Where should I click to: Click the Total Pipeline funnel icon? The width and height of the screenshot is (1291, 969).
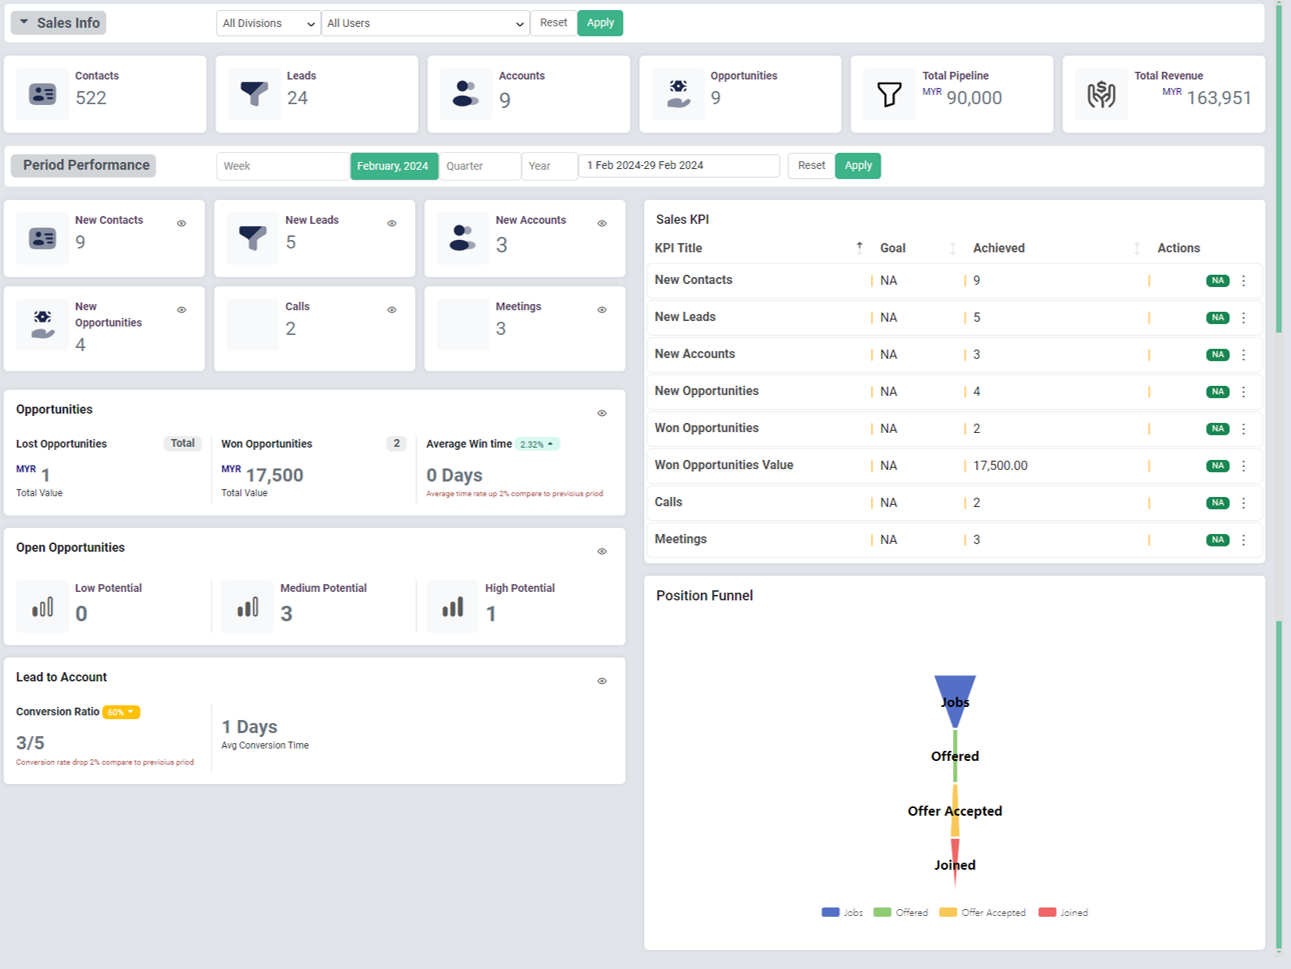tap(889, 94)
